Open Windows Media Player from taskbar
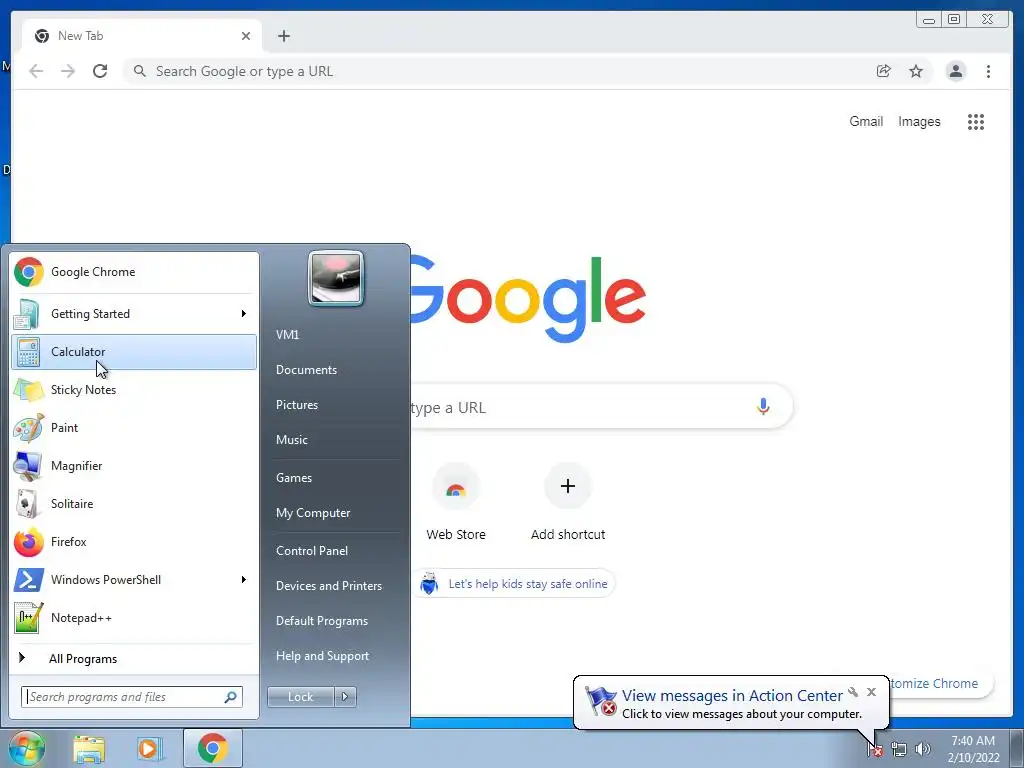 coord(150,749)
